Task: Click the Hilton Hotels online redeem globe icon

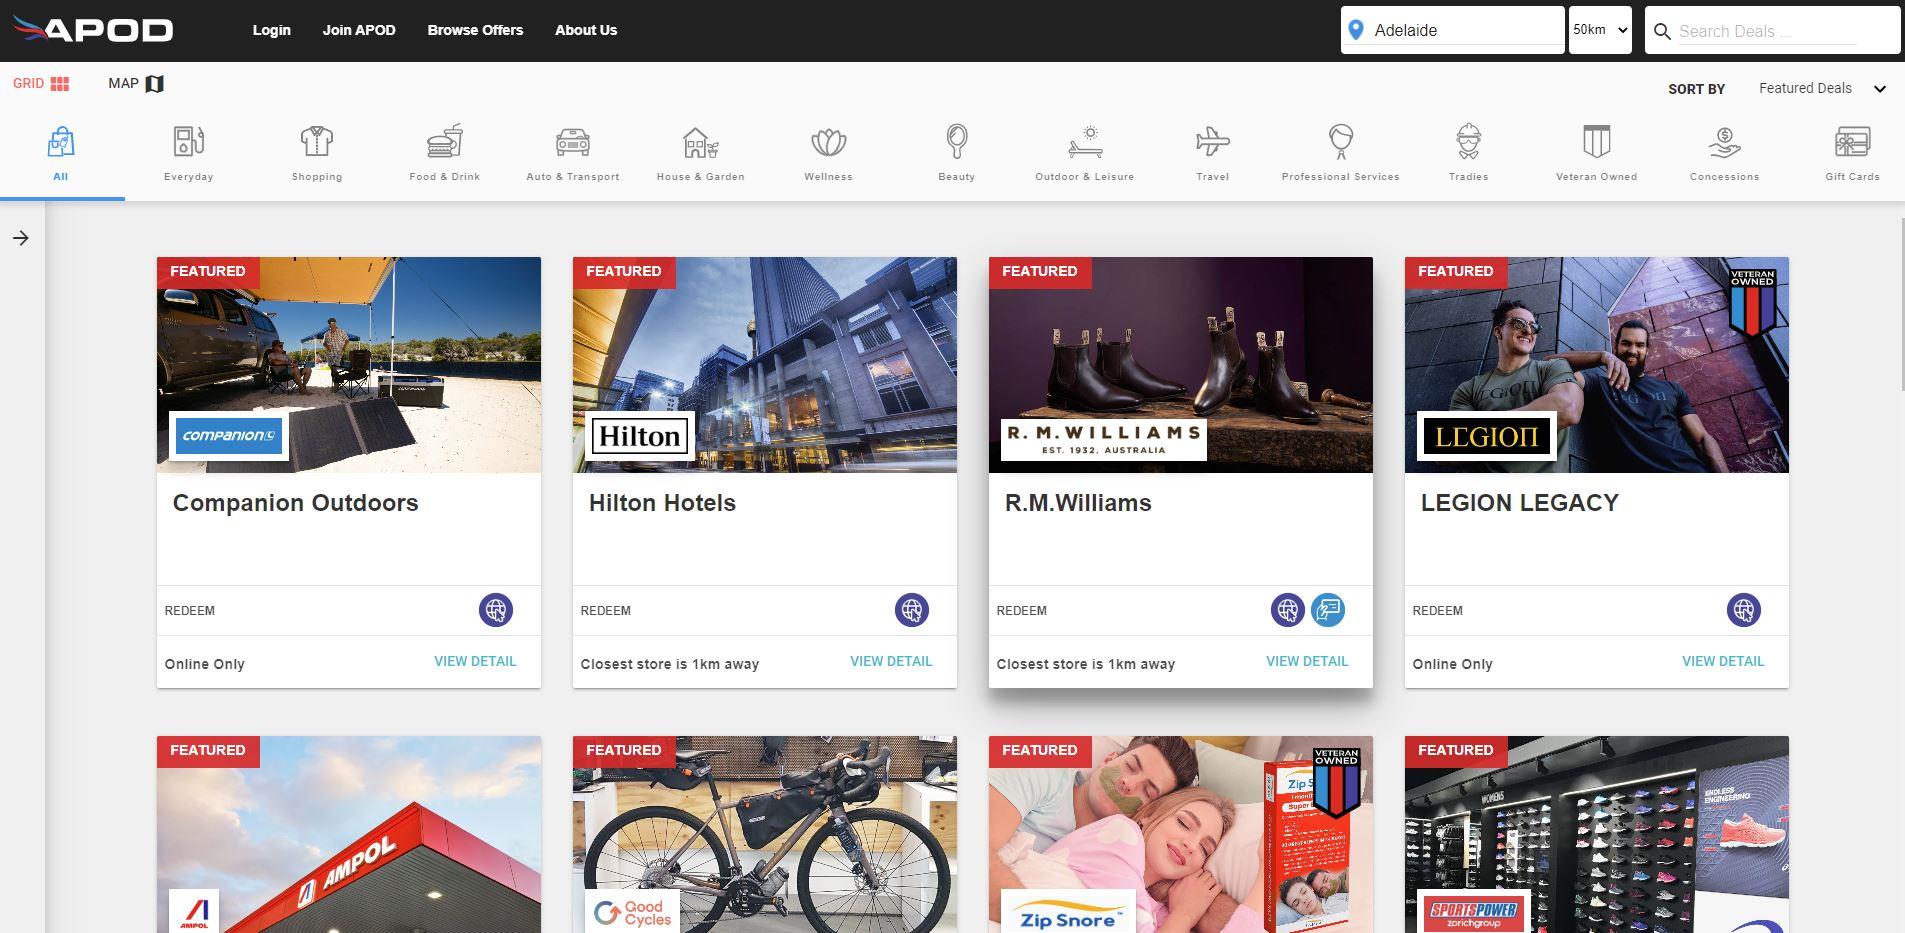Action: 911,610
